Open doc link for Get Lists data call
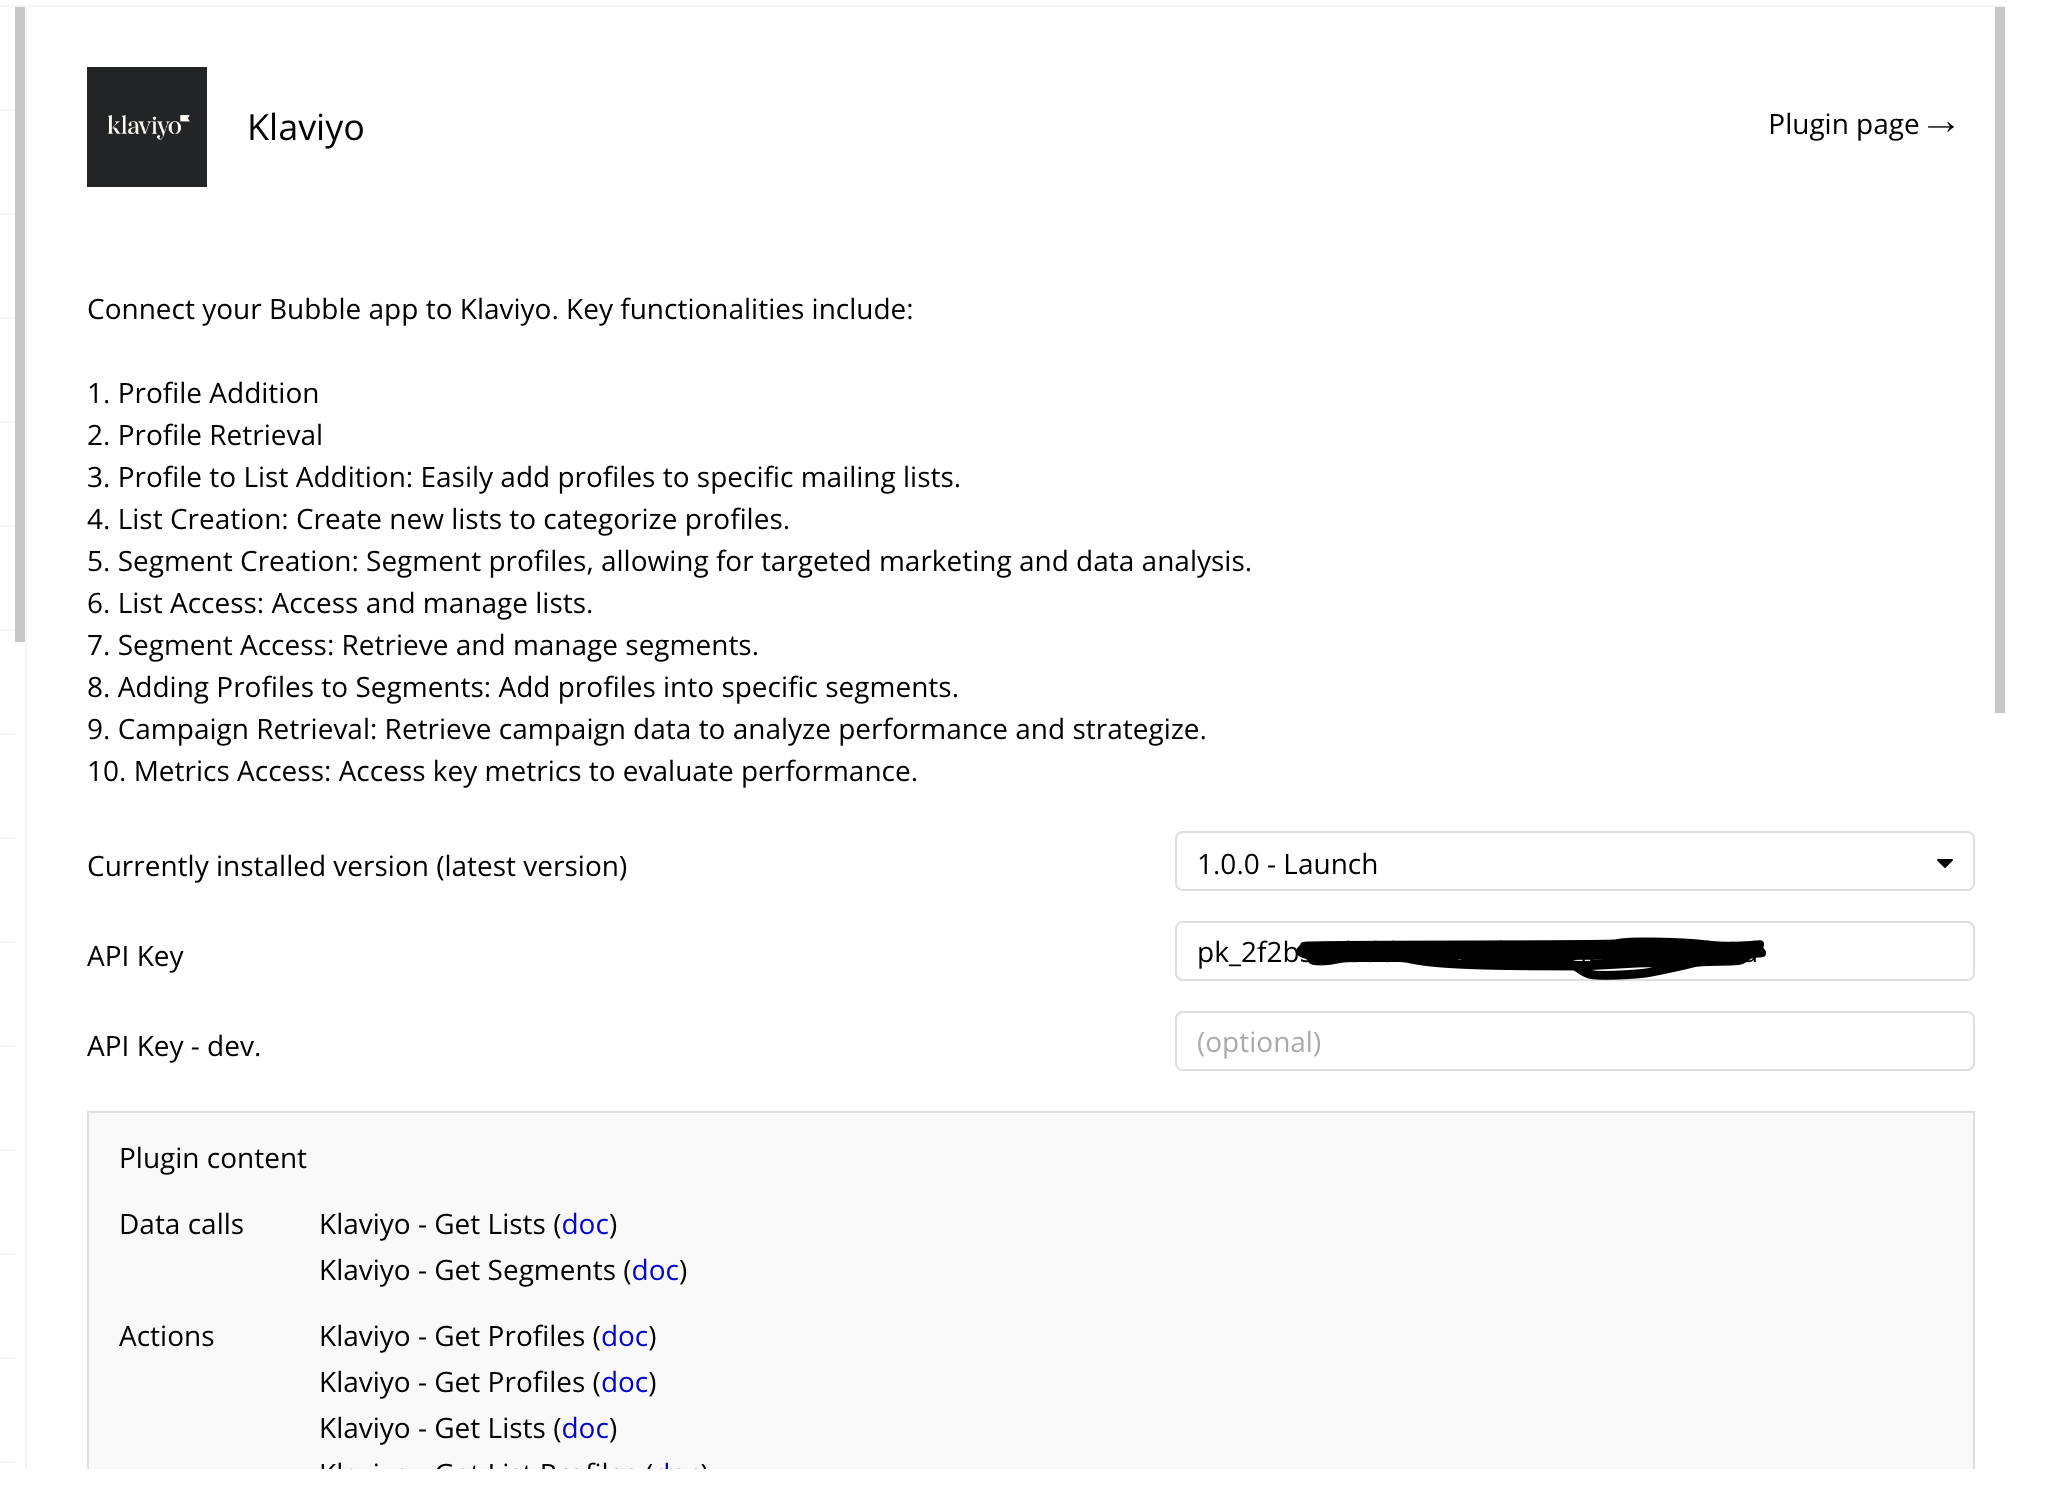 (x=585, y=1224)
